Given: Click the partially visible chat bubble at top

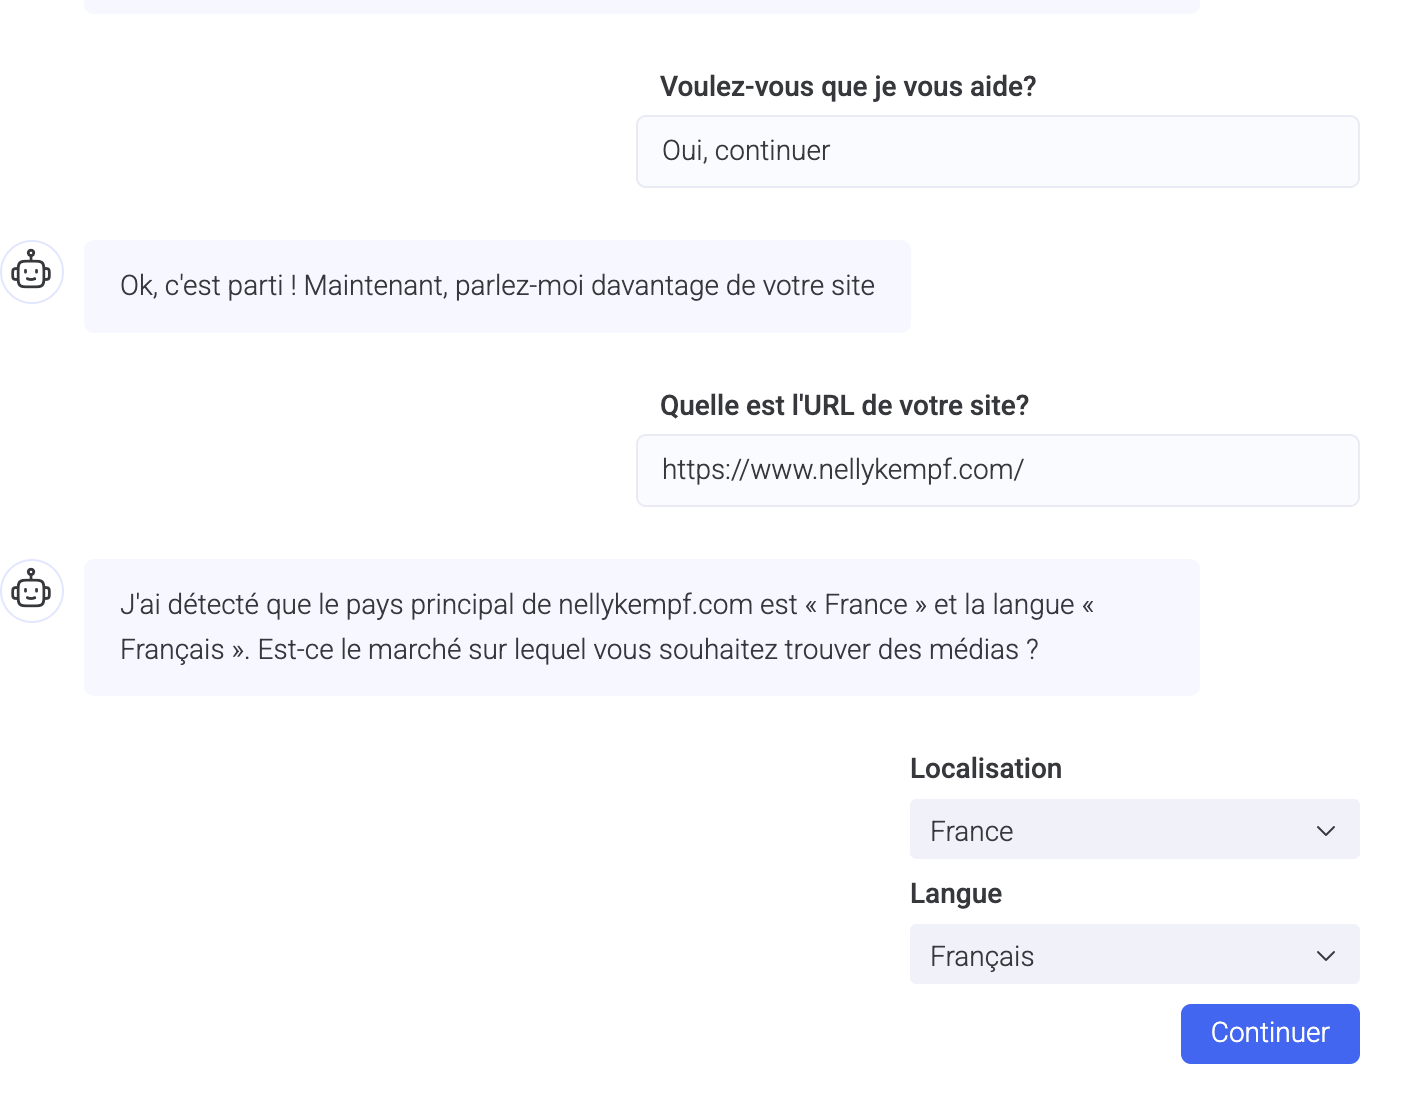Looking at the screenshot, I should (642, 6).
